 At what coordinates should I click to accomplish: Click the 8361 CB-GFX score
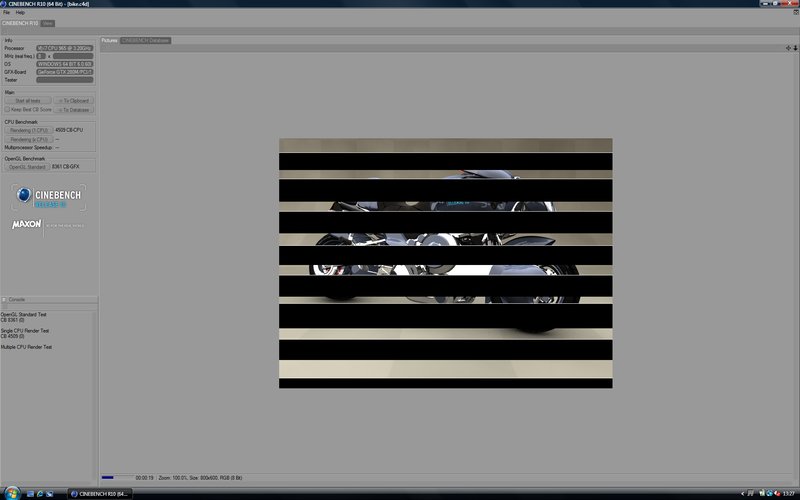[x=65, y=167]
